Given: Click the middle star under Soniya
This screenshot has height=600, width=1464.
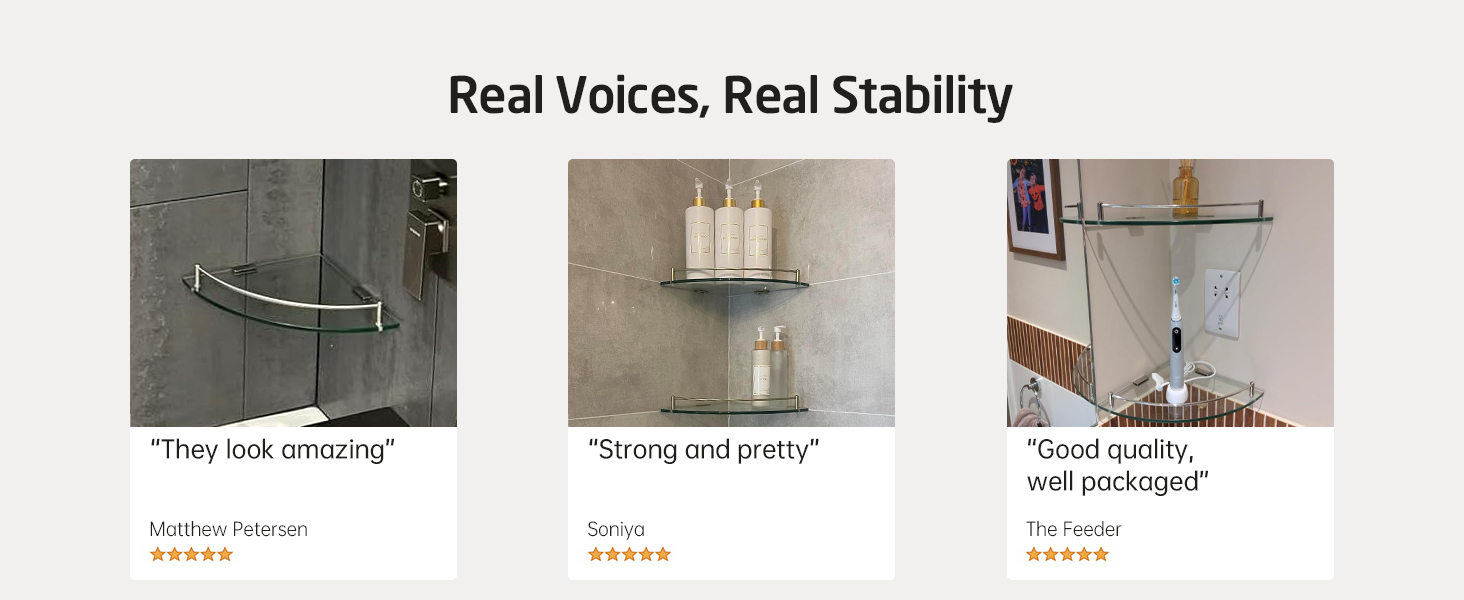Looking at the screenshot, I should point(629,554).
